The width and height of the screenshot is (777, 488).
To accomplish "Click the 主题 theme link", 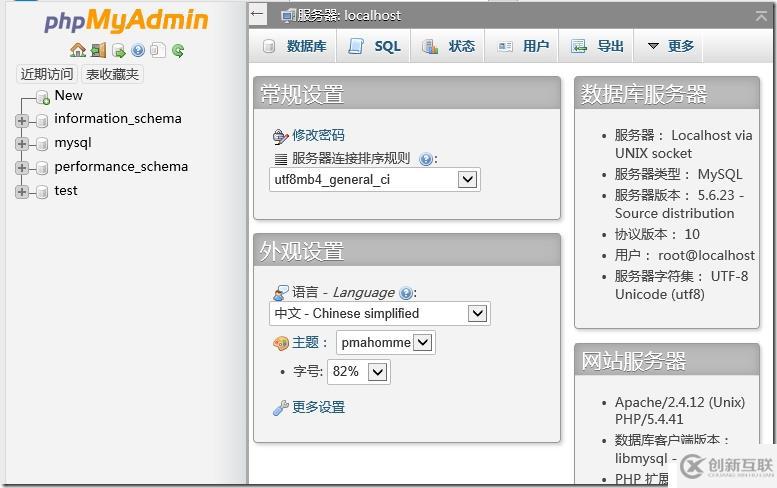I will click(305, 342).
